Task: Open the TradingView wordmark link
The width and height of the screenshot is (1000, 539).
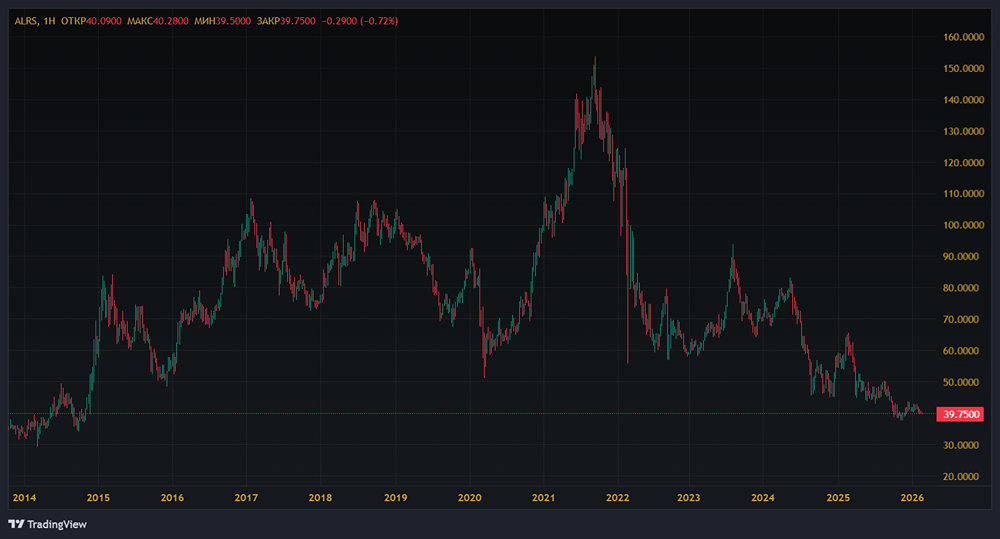Action: tap(57, 524)
